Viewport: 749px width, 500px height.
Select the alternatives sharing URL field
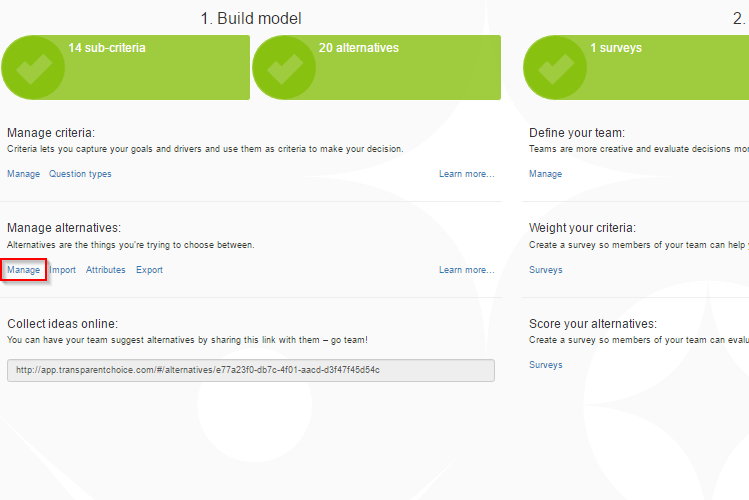tap(251, 371)
